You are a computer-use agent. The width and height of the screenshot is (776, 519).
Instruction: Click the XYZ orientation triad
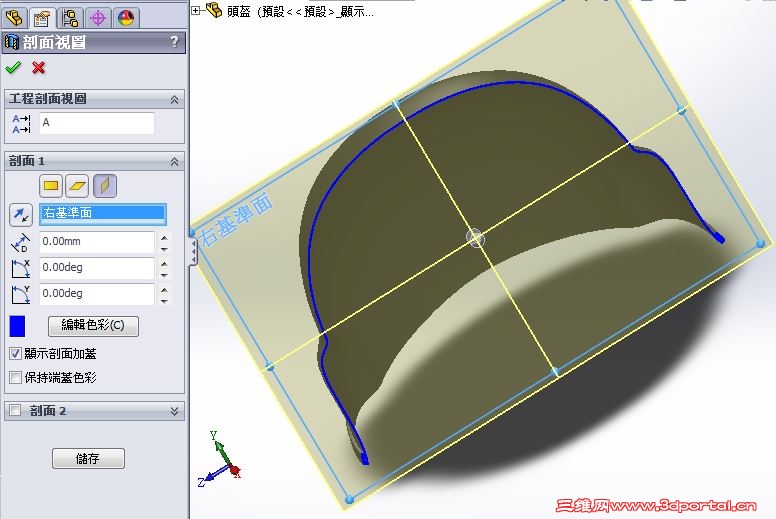point(219,460)
